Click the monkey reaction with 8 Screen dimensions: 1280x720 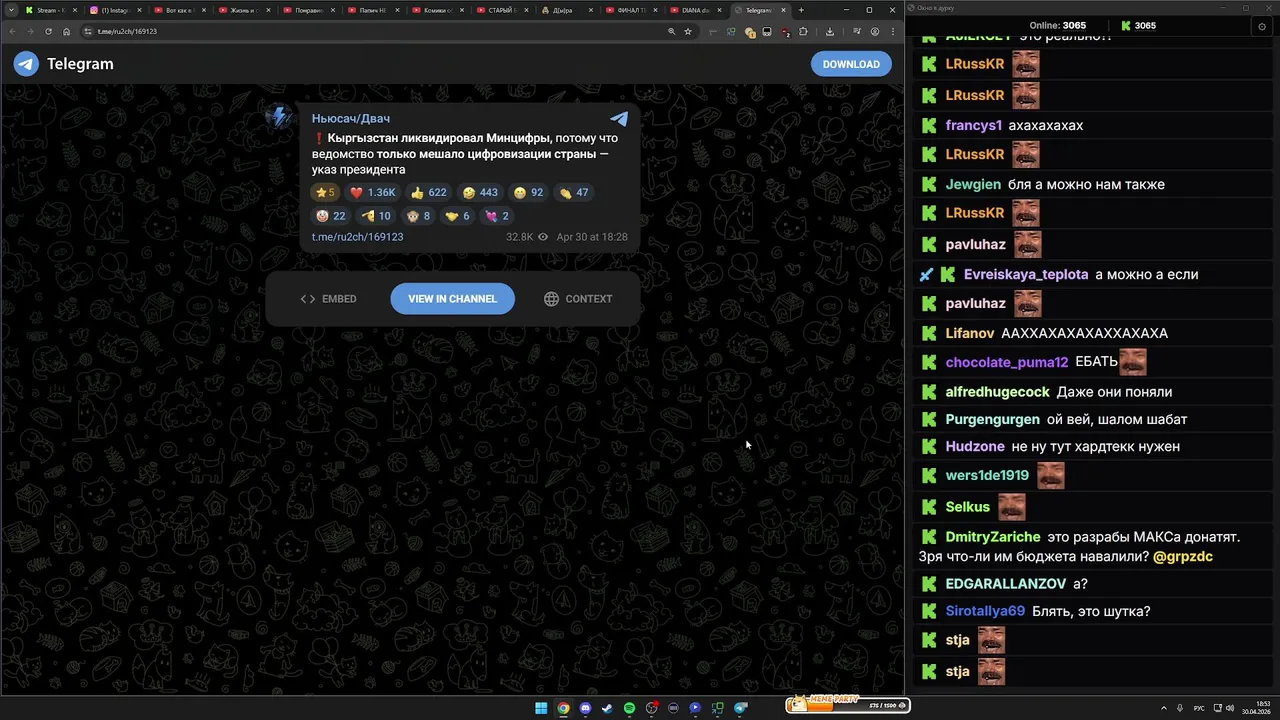[418, 216]
